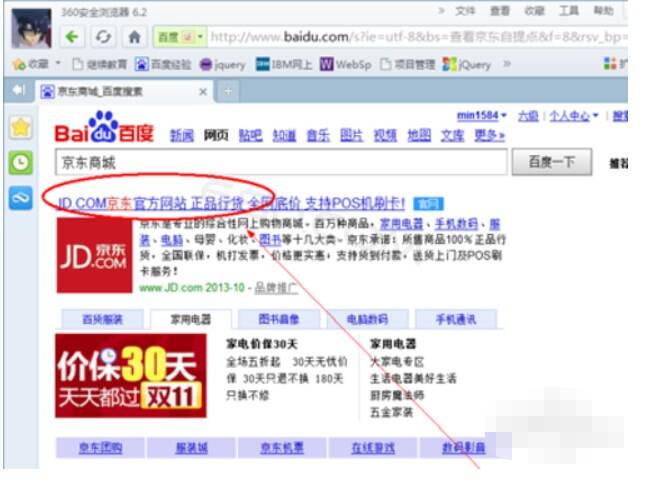Go to the browser home page icon

(x=134, y=37)
